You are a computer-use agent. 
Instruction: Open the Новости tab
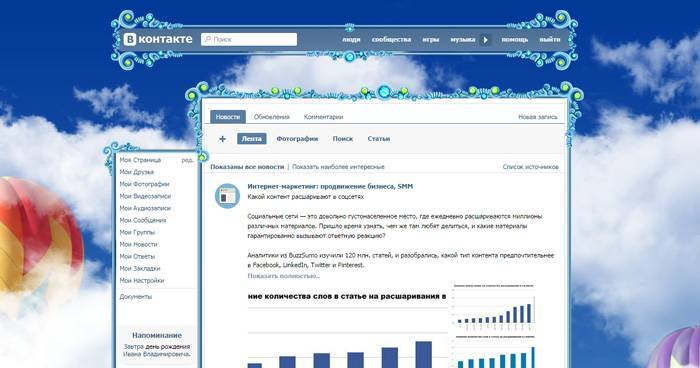[x=228, y=117]
